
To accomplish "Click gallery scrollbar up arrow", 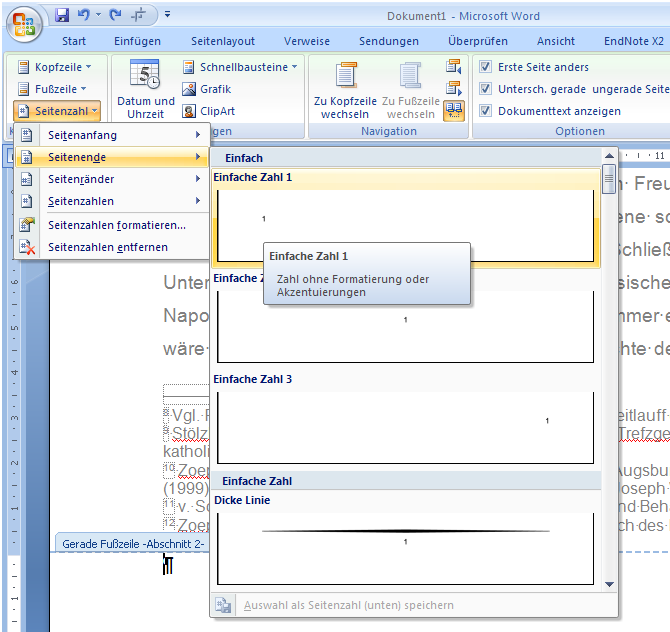I will 609,156.
